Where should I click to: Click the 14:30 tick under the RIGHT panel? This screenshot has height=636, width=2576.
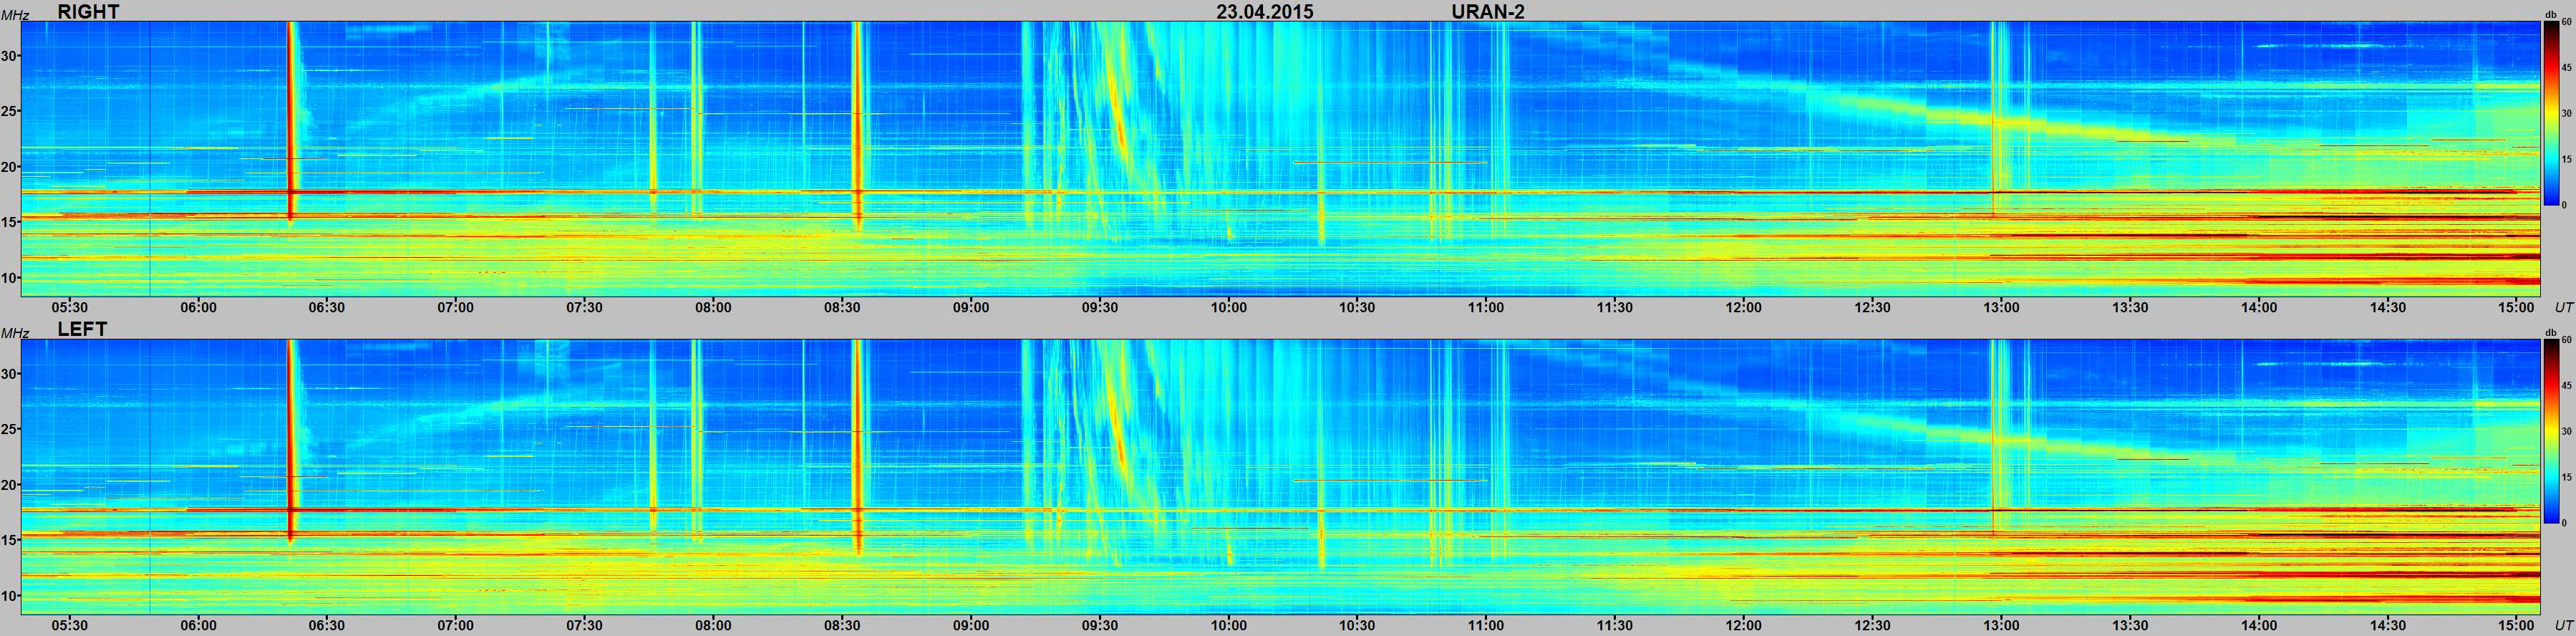pyautogui.click(x=2387, y=307)
